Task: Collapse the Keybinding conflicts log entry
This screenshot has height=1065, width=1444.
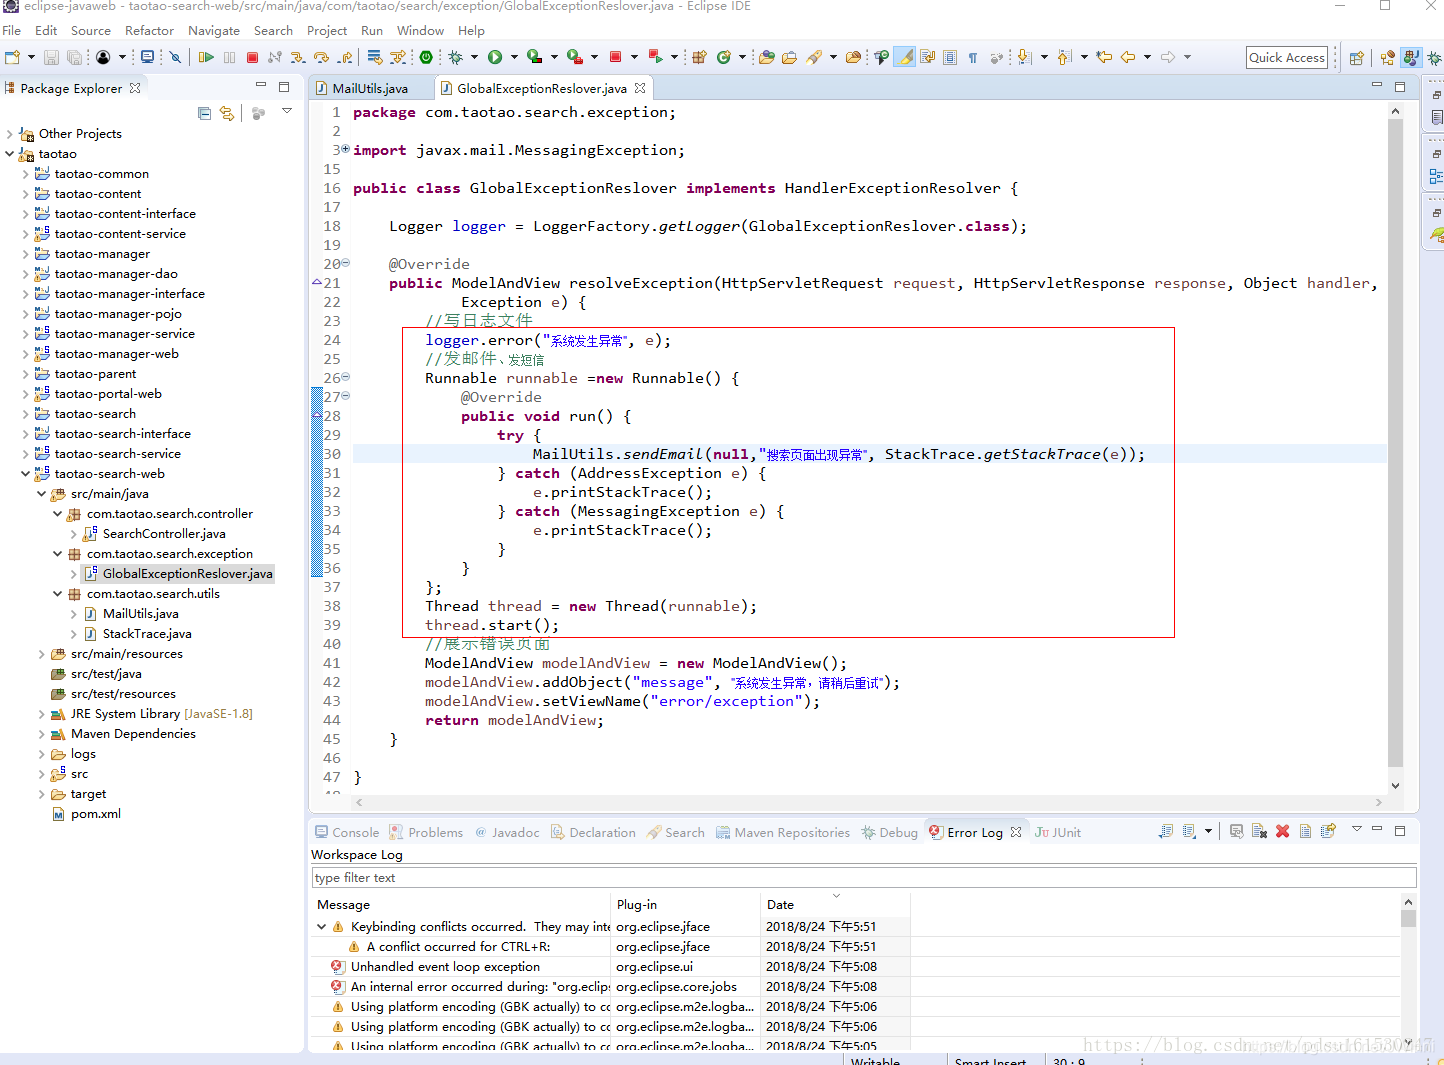Action: [322, 927]
